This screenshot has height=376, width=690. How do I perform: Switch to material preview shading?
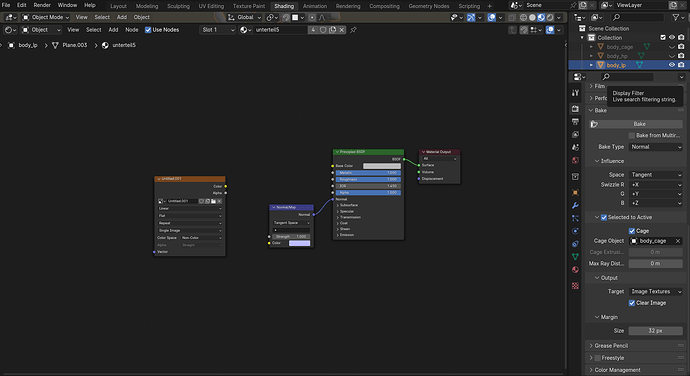(x=541, y=18)
